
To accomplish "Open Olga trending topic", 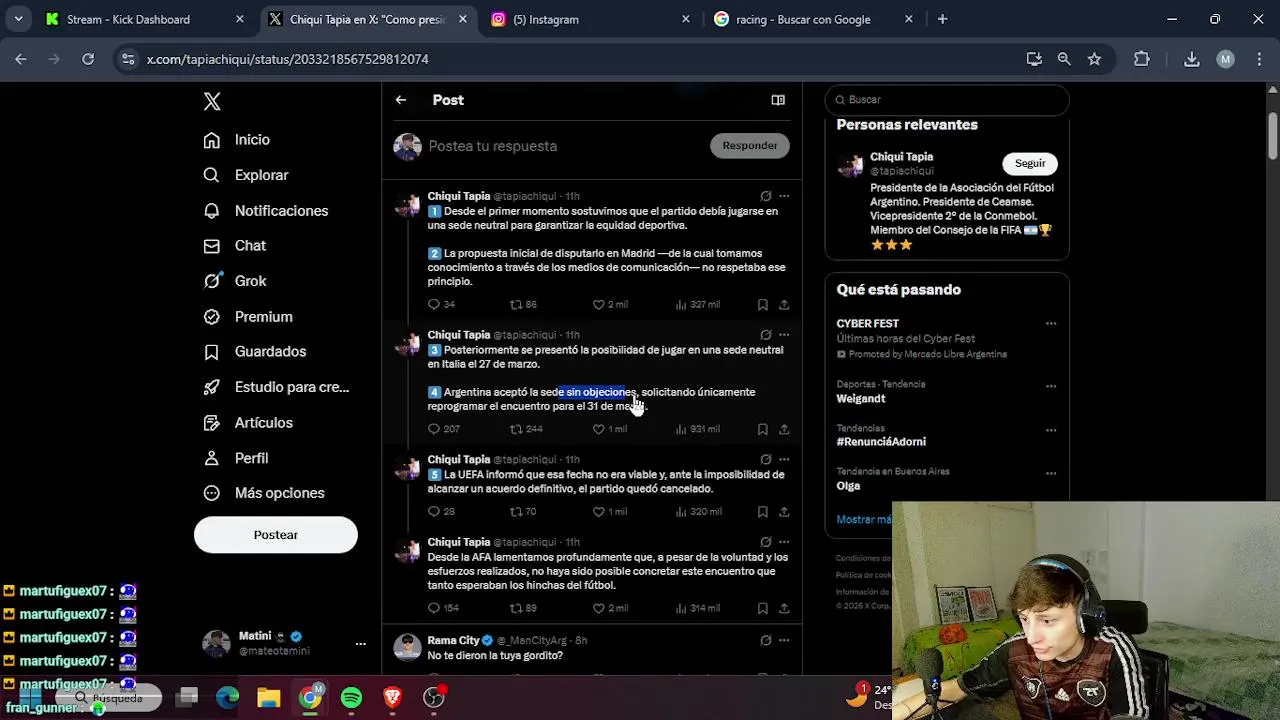I will pos(848,486).
